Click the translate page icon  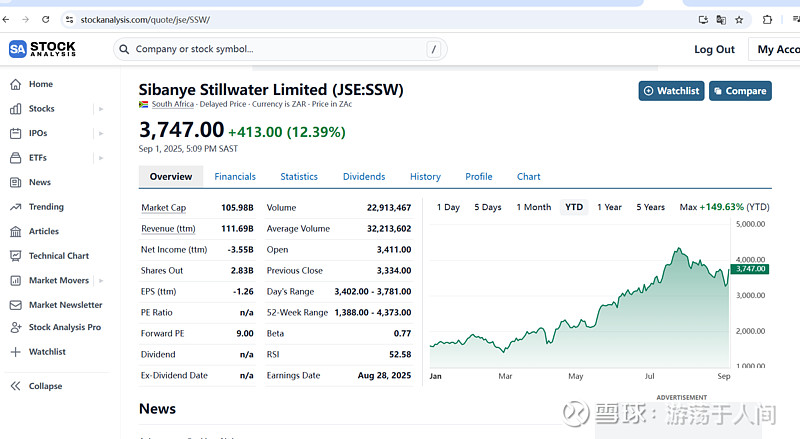coord(721,20)
